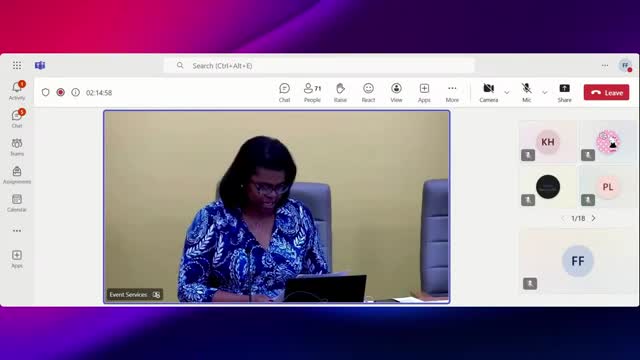
Task: Open the More actions menu
Action: click(x=452, y=93)
